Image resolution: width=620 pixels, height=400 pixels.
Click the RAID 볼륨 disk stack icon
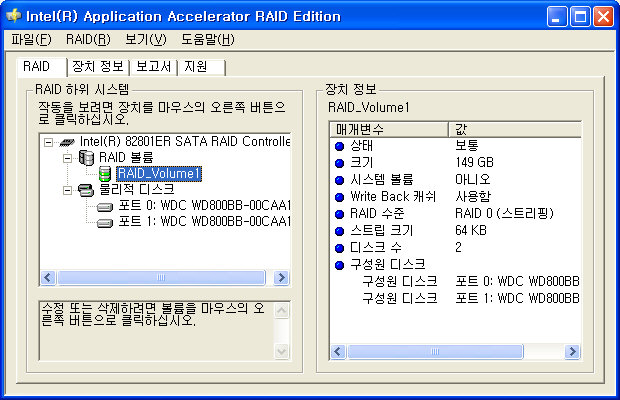[x=86, y=158]
